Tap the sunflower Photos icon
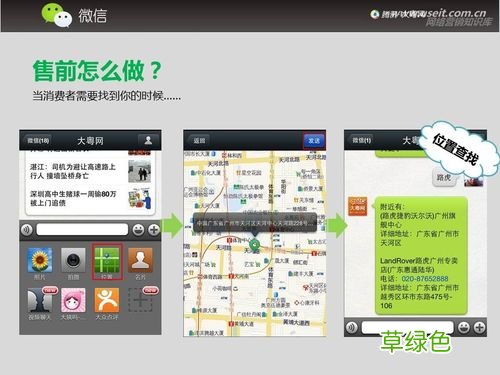Image resolution: width=500 pixels, height=375 pixels. pos(40,260)
